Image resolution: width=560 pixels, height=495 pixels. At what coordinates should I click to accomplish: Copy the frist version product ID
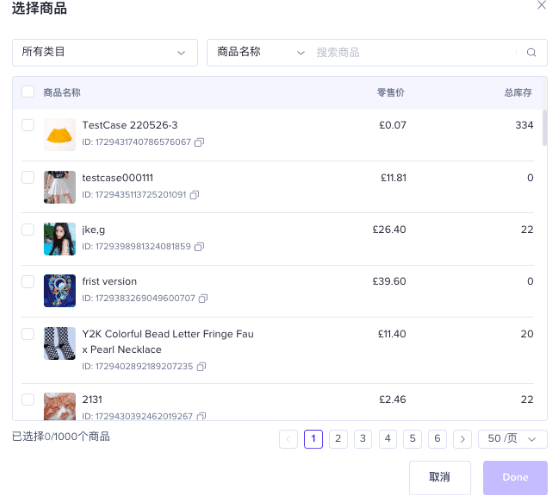pos(203,298)
